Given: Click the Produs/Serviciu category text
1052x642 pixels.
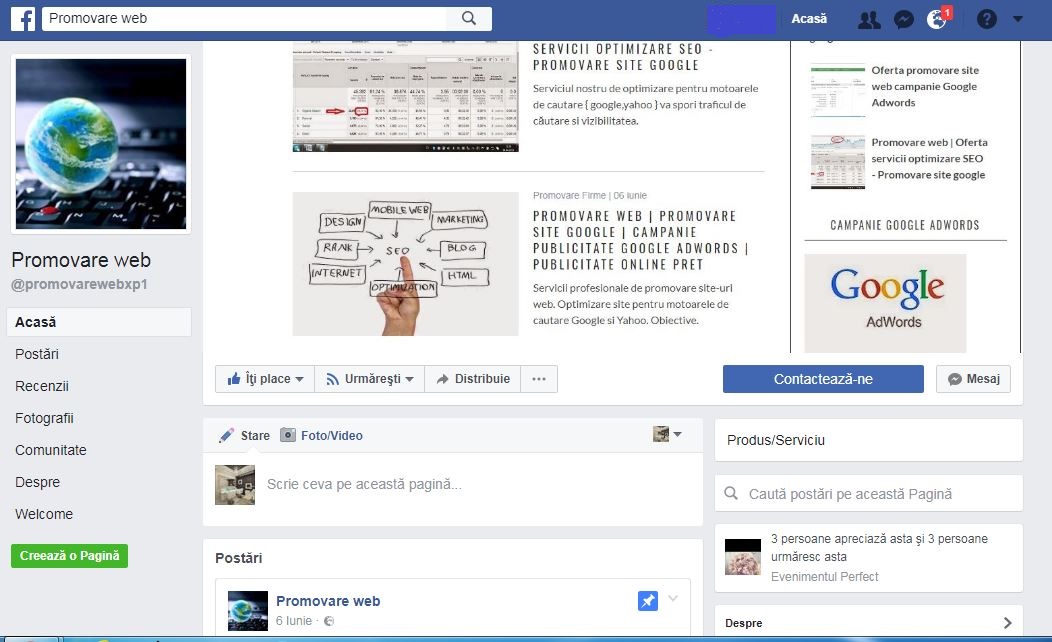Looking at the screenshot, I should point(776,440).
